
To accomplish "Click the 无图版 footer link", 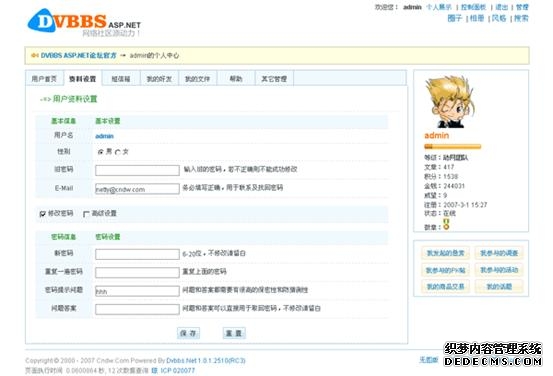I will (428, 359).
